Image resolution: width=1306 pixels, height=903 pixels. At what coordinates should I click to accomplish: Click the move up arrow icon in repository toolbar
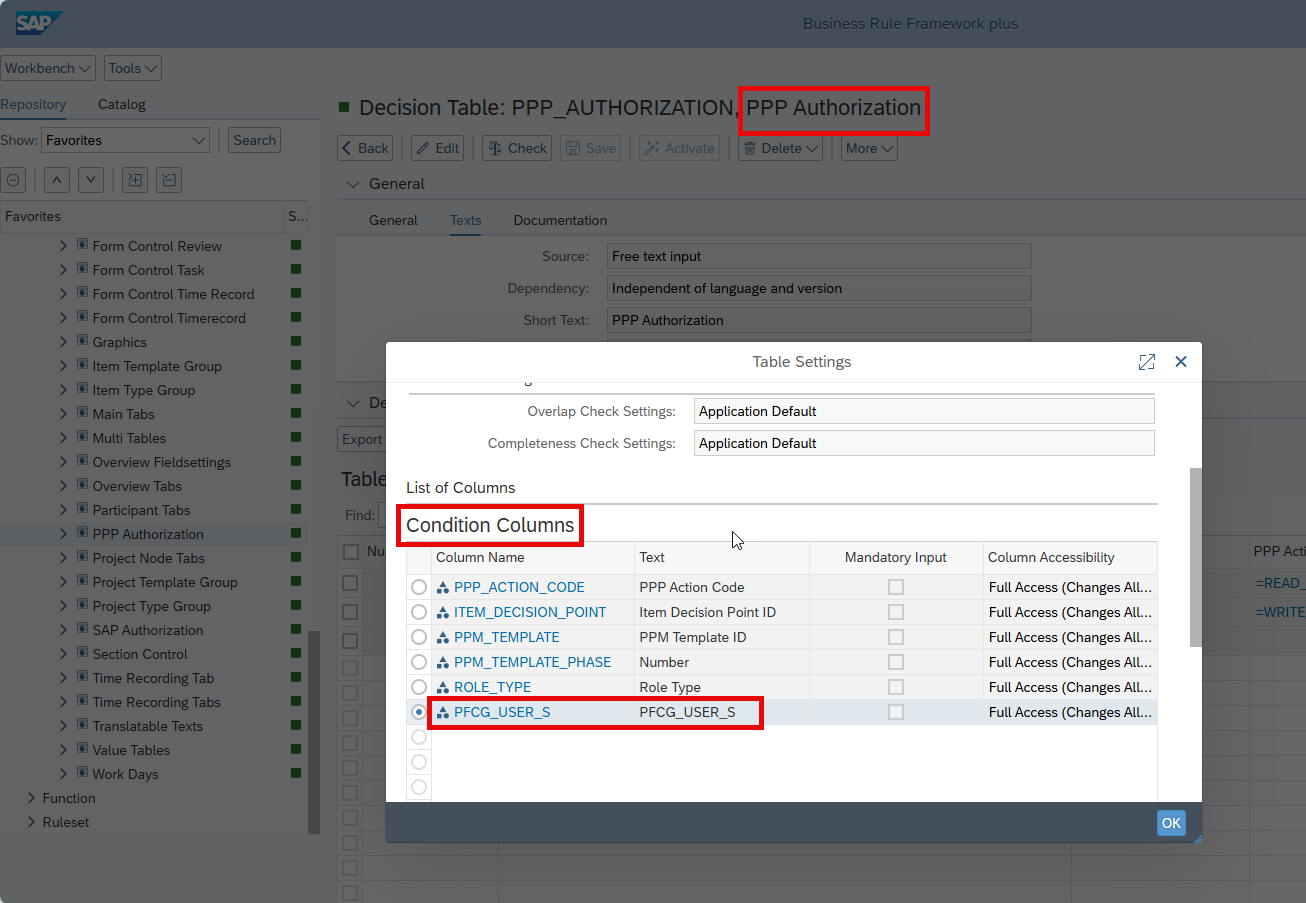pos(57,180)
